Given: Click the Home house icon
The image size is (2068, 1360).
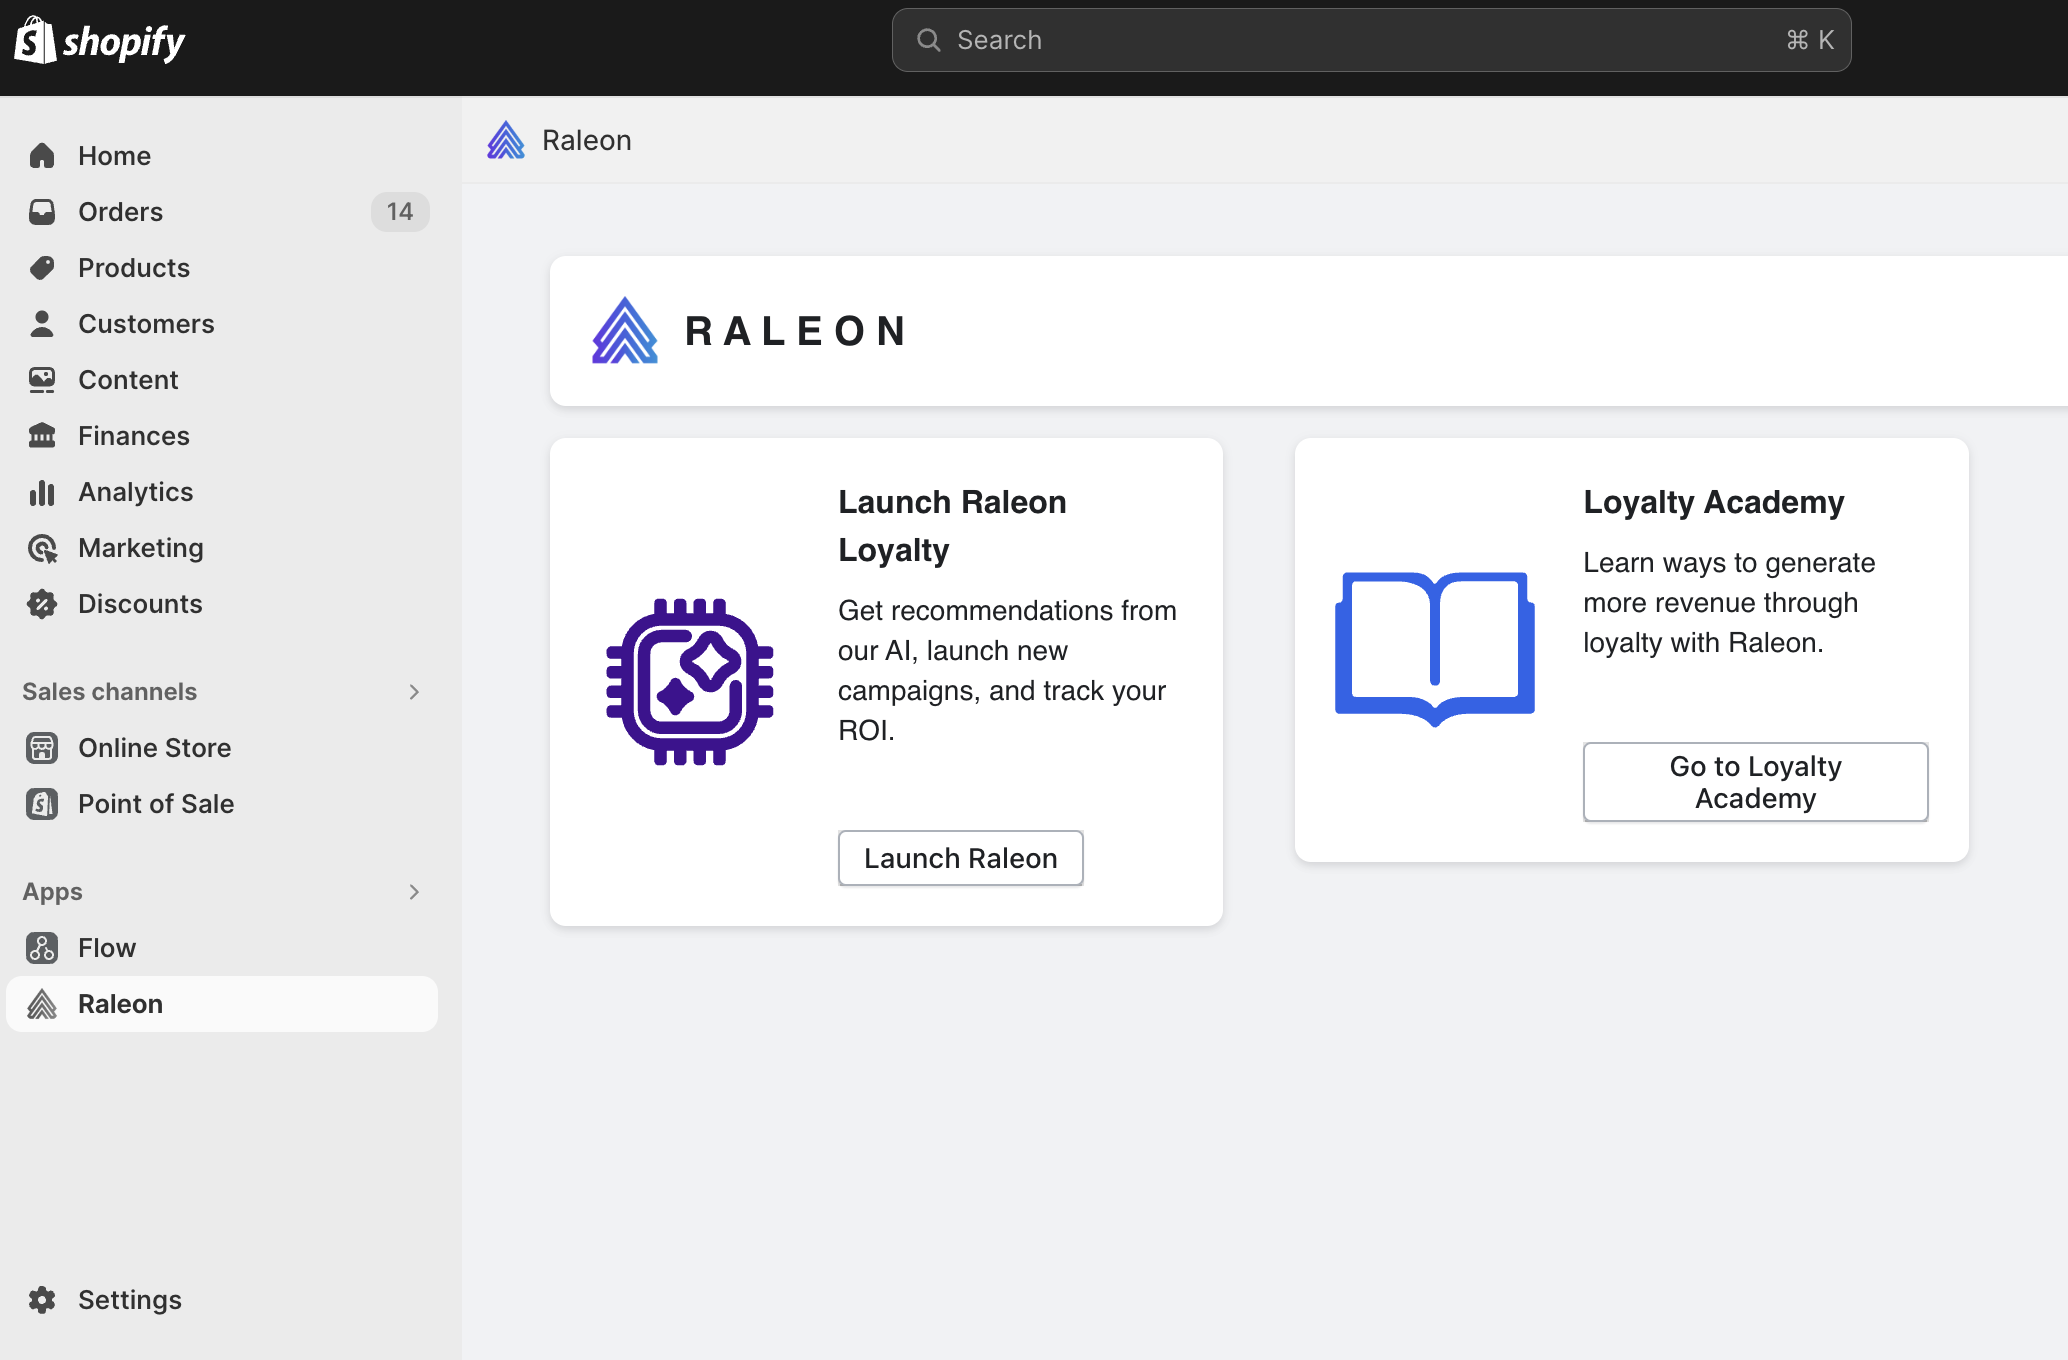Looking at the screenshot, I should [42, 156].
